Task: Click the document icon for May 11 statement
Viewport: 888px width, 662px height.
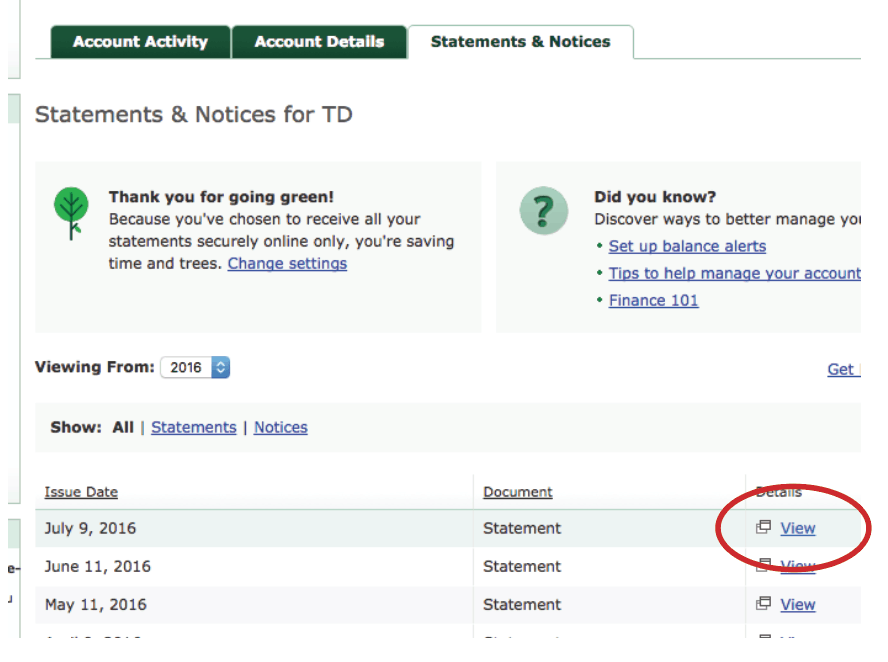Action: coord(762,604)
